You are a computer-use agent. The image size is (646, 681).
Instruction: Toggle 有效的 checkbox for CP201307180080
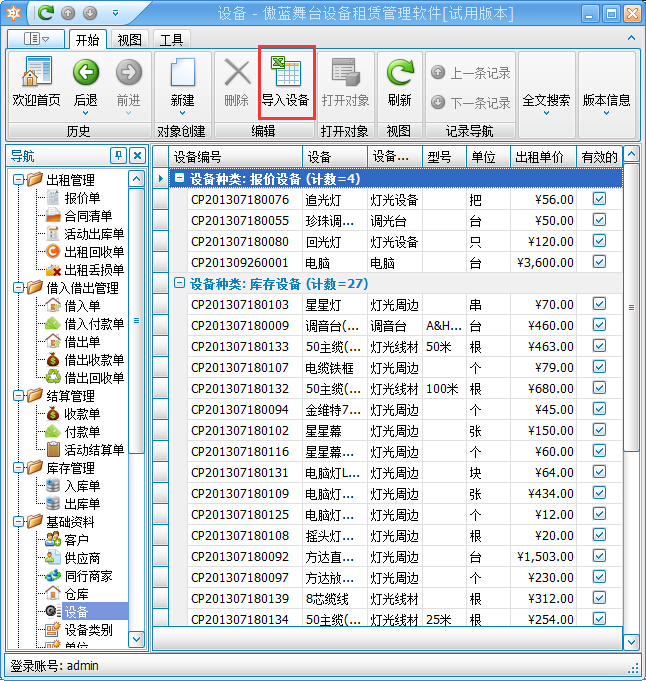point(600,241)
